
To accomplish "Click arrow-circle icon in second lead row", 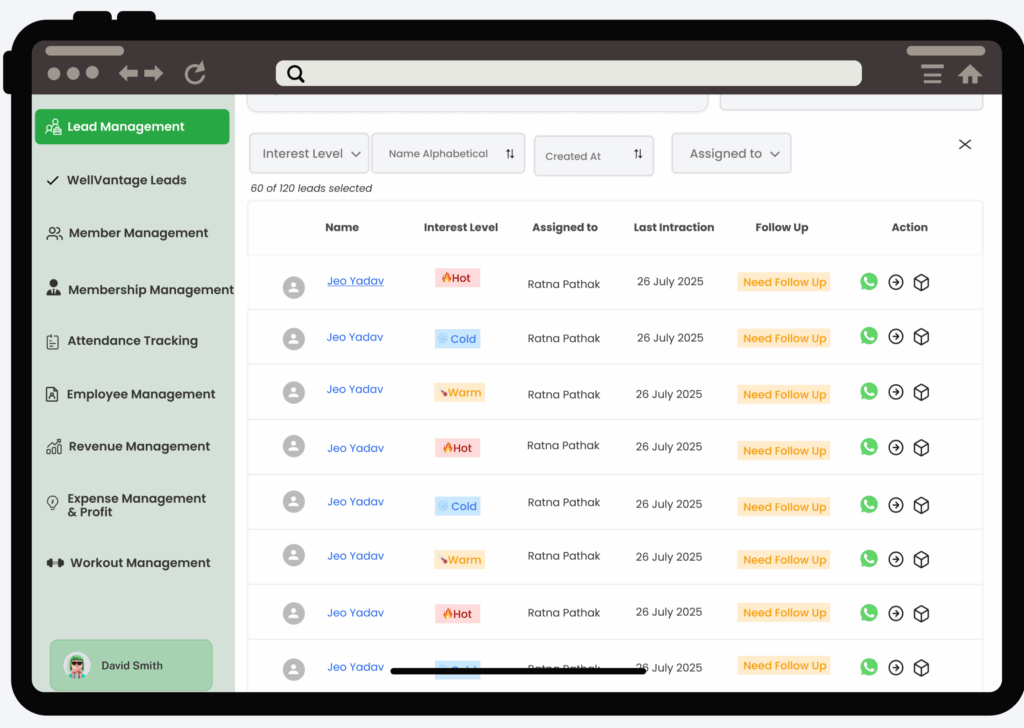I will click(x=896, y=337).
